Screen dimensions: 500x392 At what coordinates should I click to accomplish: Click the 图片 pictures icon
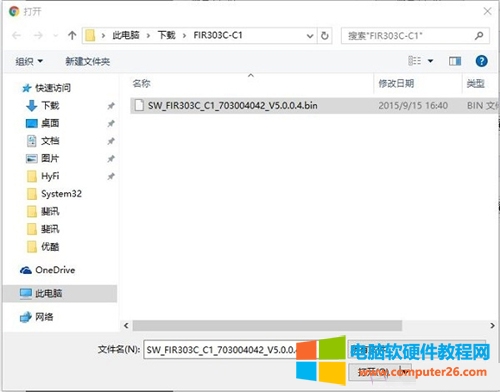coord(32,158)
